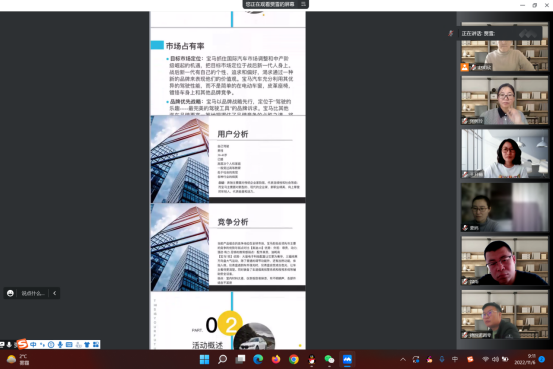
Task: Open Google Chrome from the taskbar
Action: tap(294, 359)
